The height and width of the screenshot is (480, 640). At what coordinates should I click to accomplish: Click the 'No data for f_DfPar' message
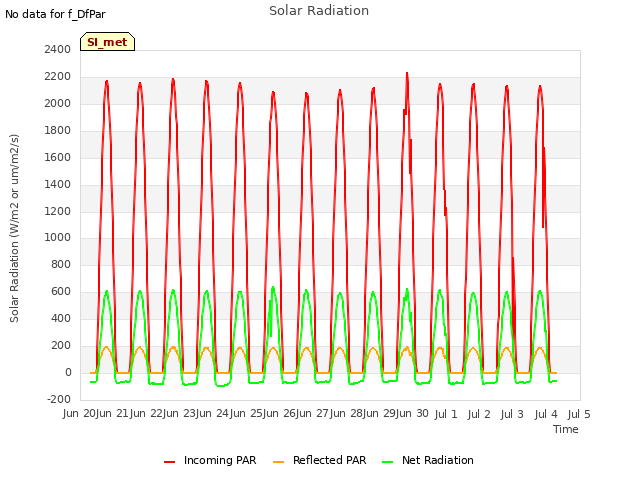(55, 14)
